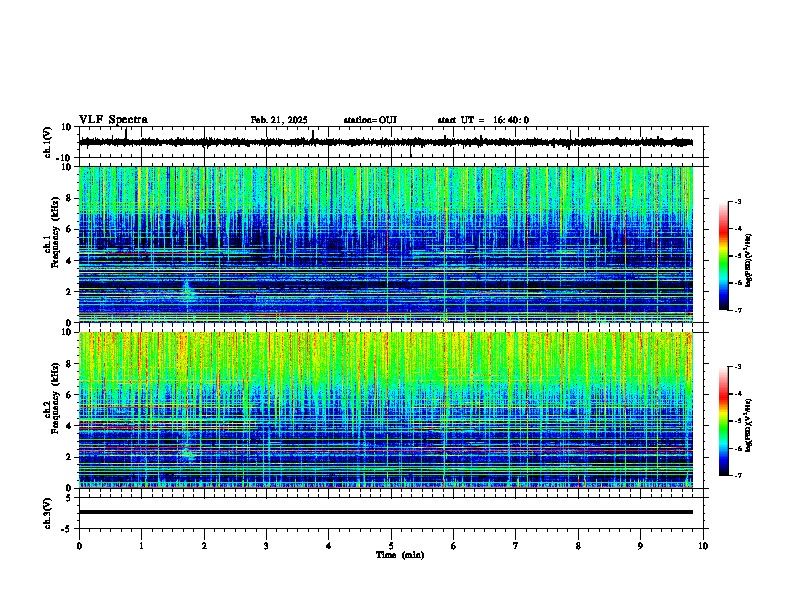Click the ch.1 spectrogram color bar
The height and width of the screenshot is (612, 792).
[x=723, y=256]
